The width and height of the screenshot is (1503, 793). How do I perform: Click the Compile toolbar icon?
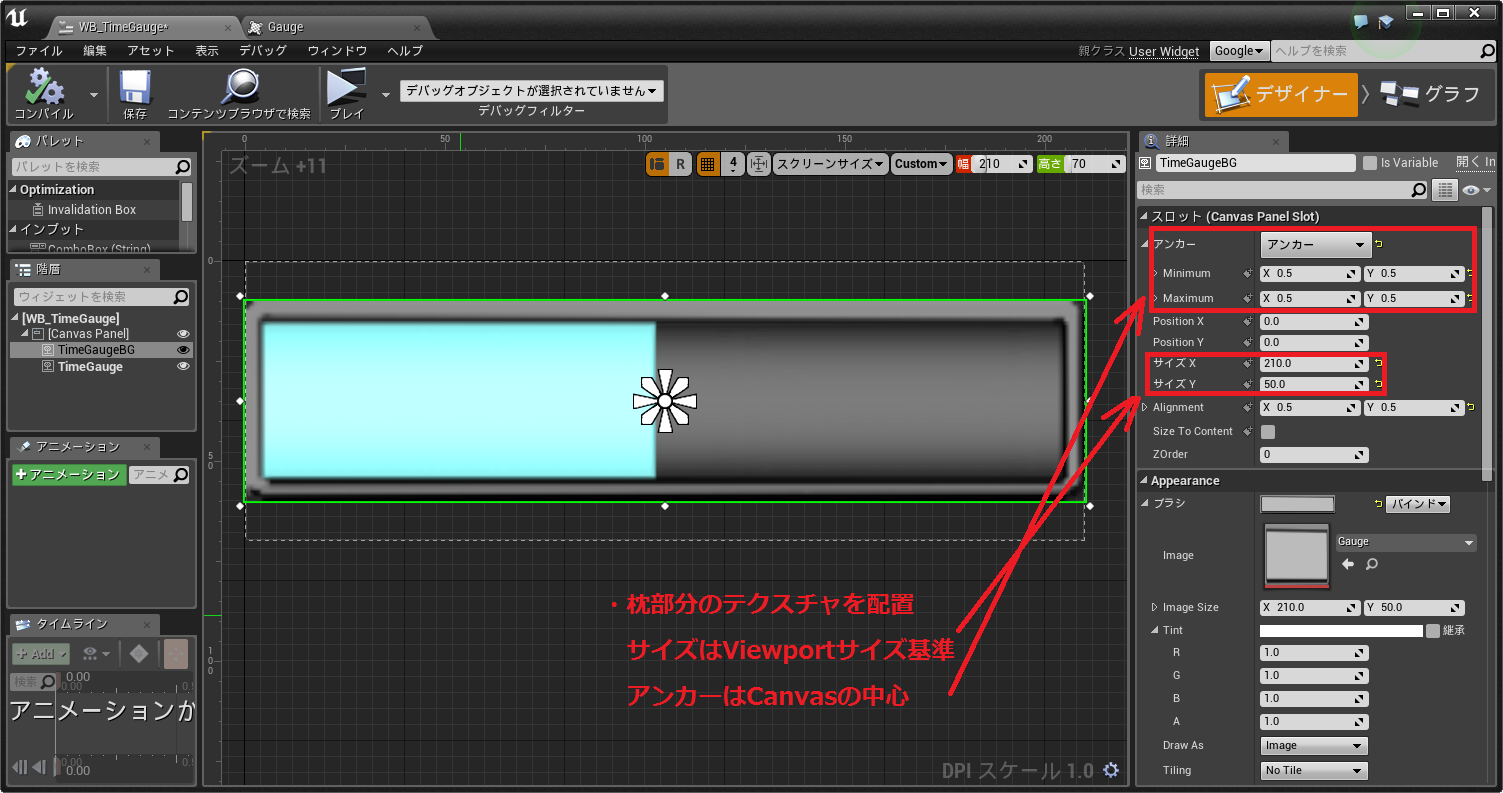(x=45, y=87)
